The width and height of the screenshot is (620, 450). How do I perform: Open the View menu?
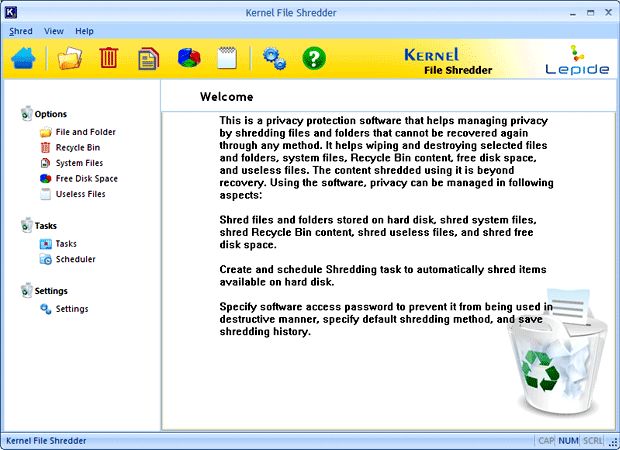point(54,31)
